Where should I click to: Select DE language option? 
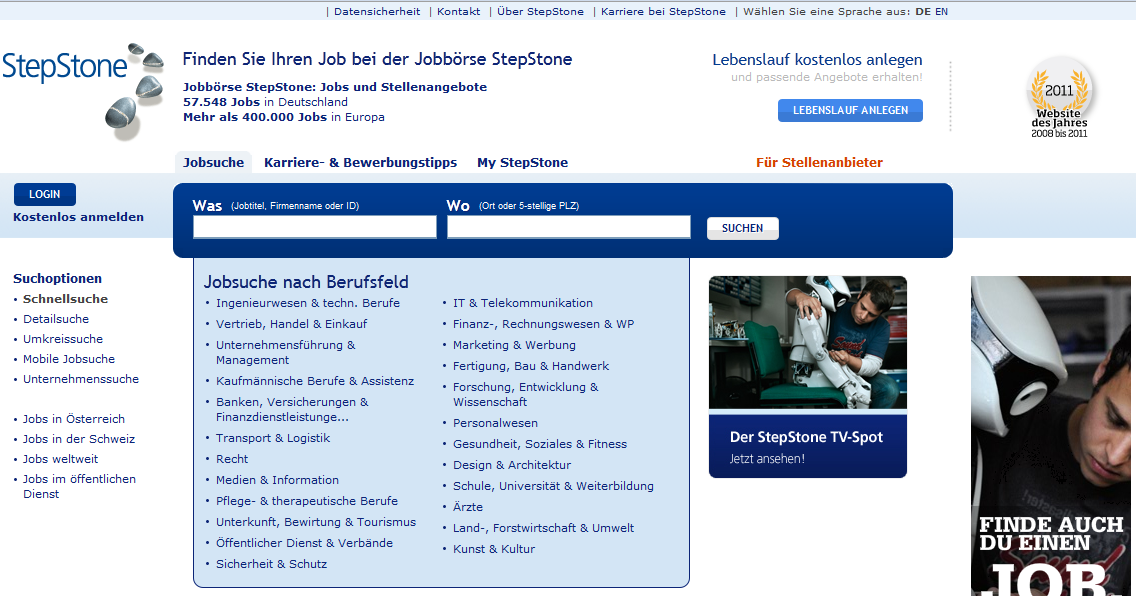pos(923,12)
